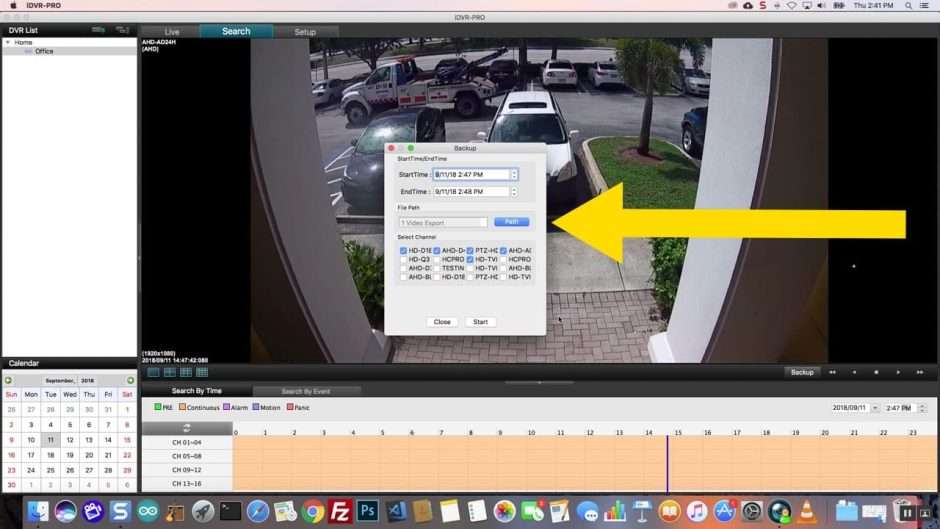Click fast forward playback control
The image size is (940, 529).
point(920,372)
